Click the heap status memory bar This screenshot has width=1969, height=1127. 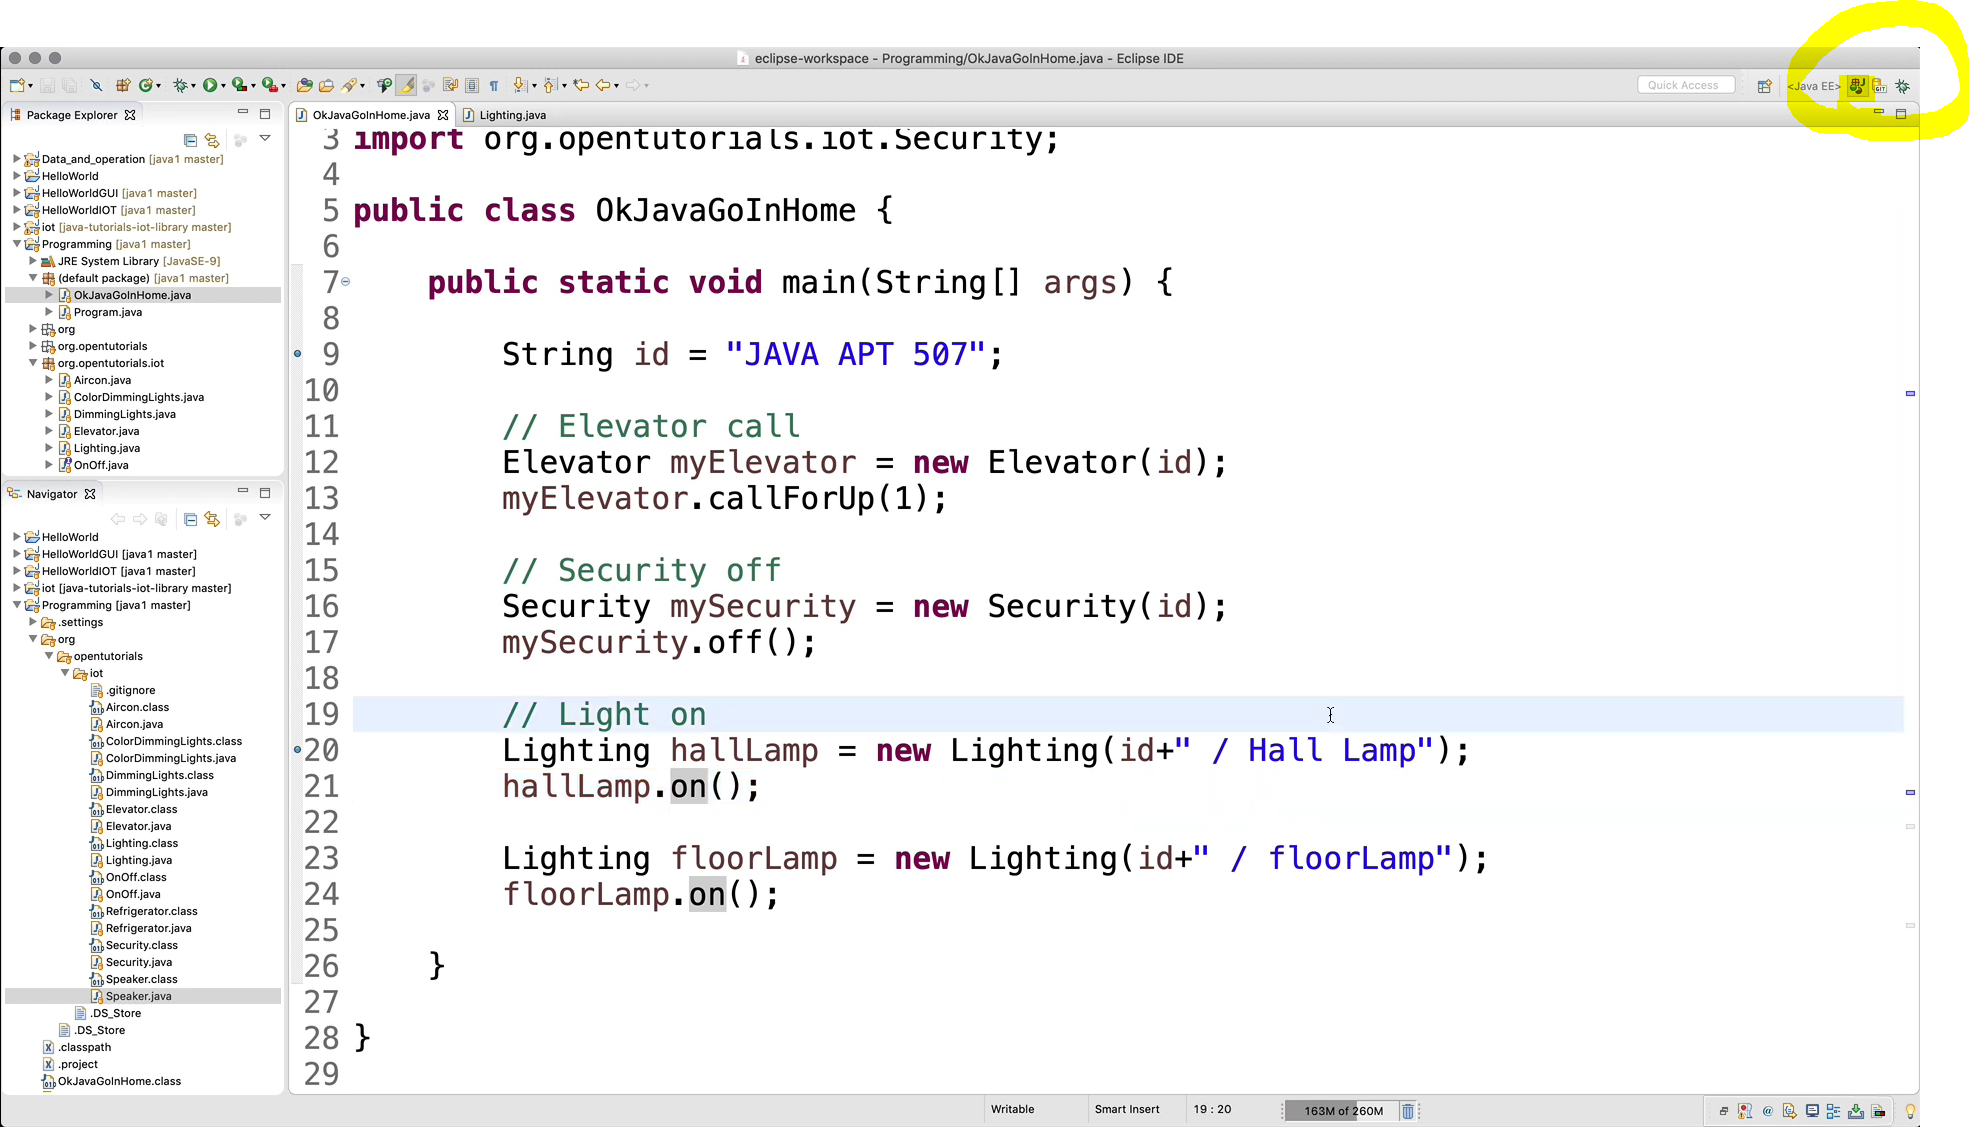1342,1111
